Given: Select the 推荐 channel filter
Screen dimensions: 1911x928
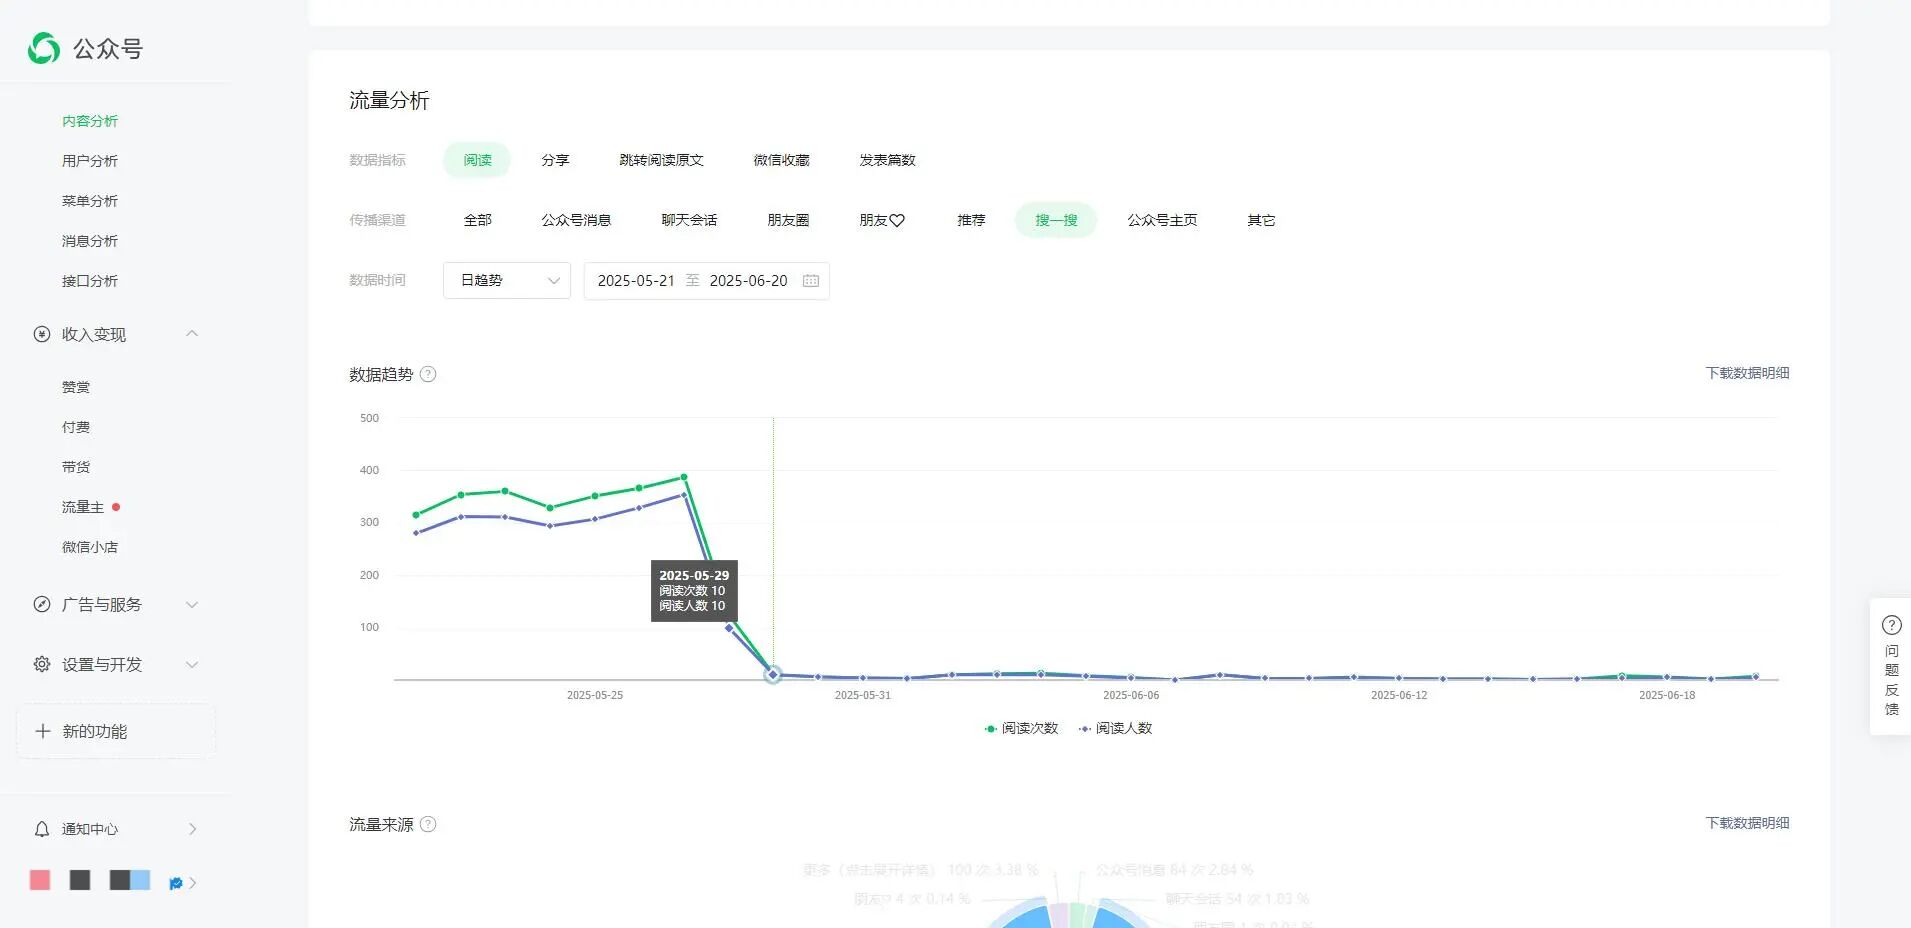Looking at the screenshot, I should pyautogui.click(x=971, y=220).
